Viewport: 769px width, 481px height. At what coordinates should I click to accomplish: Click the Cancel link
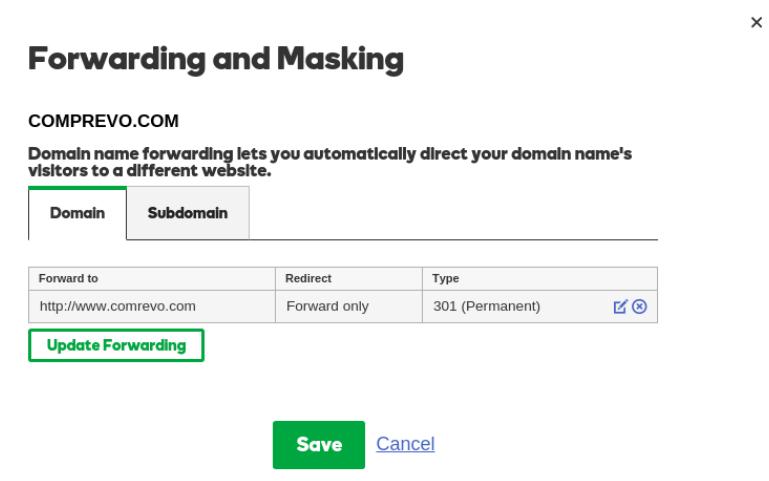[x=405, y=444]
